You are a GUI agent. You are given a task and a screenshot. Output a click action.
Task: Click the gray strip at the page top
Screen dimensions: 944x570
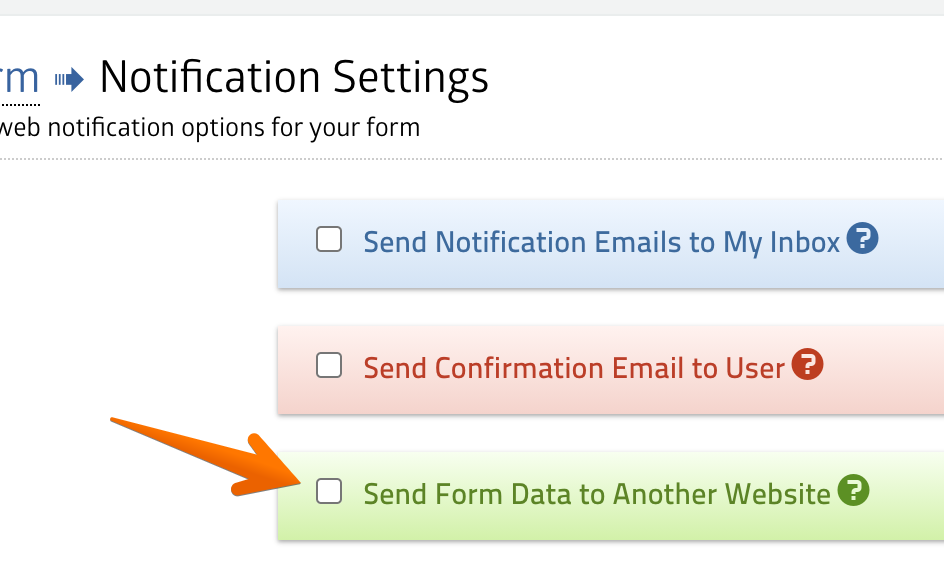click(x=470, y=7)
